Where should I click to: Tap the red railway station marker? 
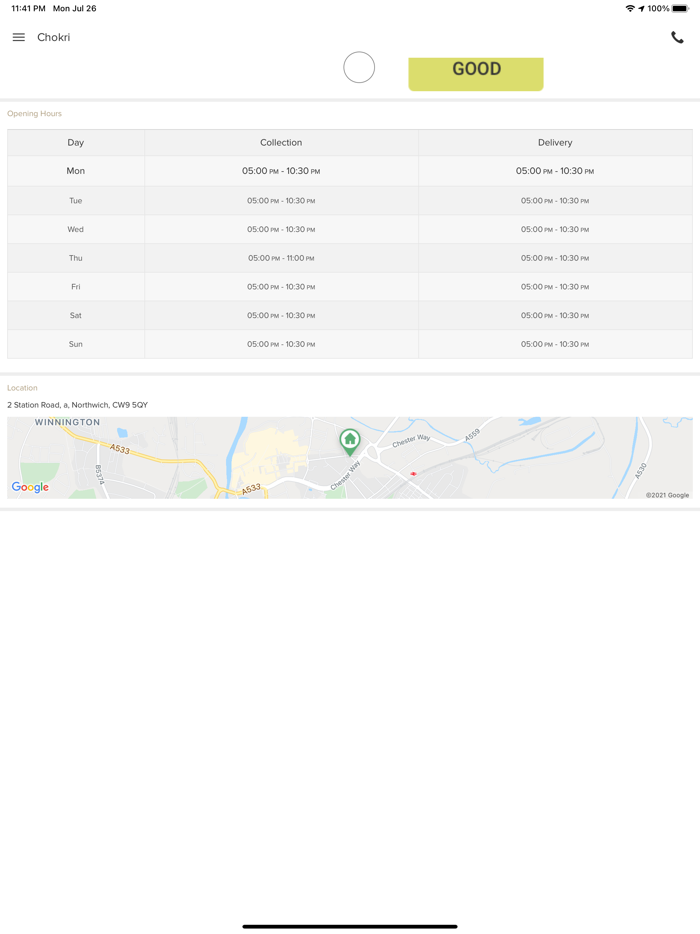click(413, 474)
